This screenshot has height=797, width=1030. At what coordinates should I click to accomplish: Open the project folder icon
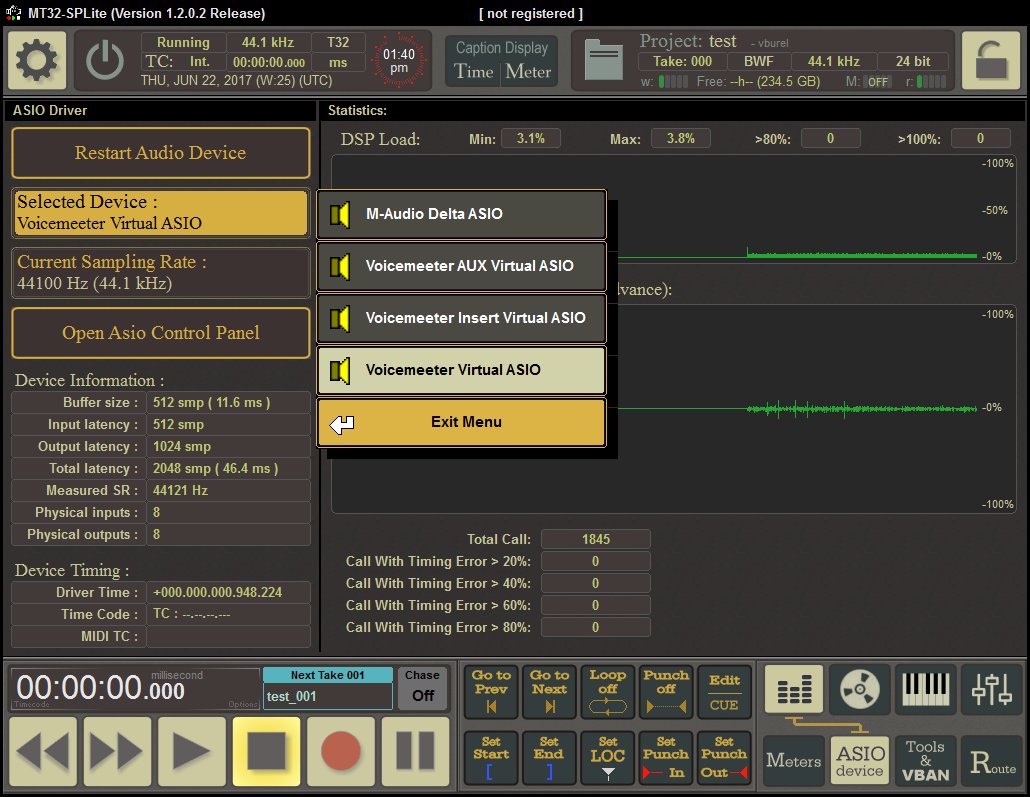(x=604, y=60)
